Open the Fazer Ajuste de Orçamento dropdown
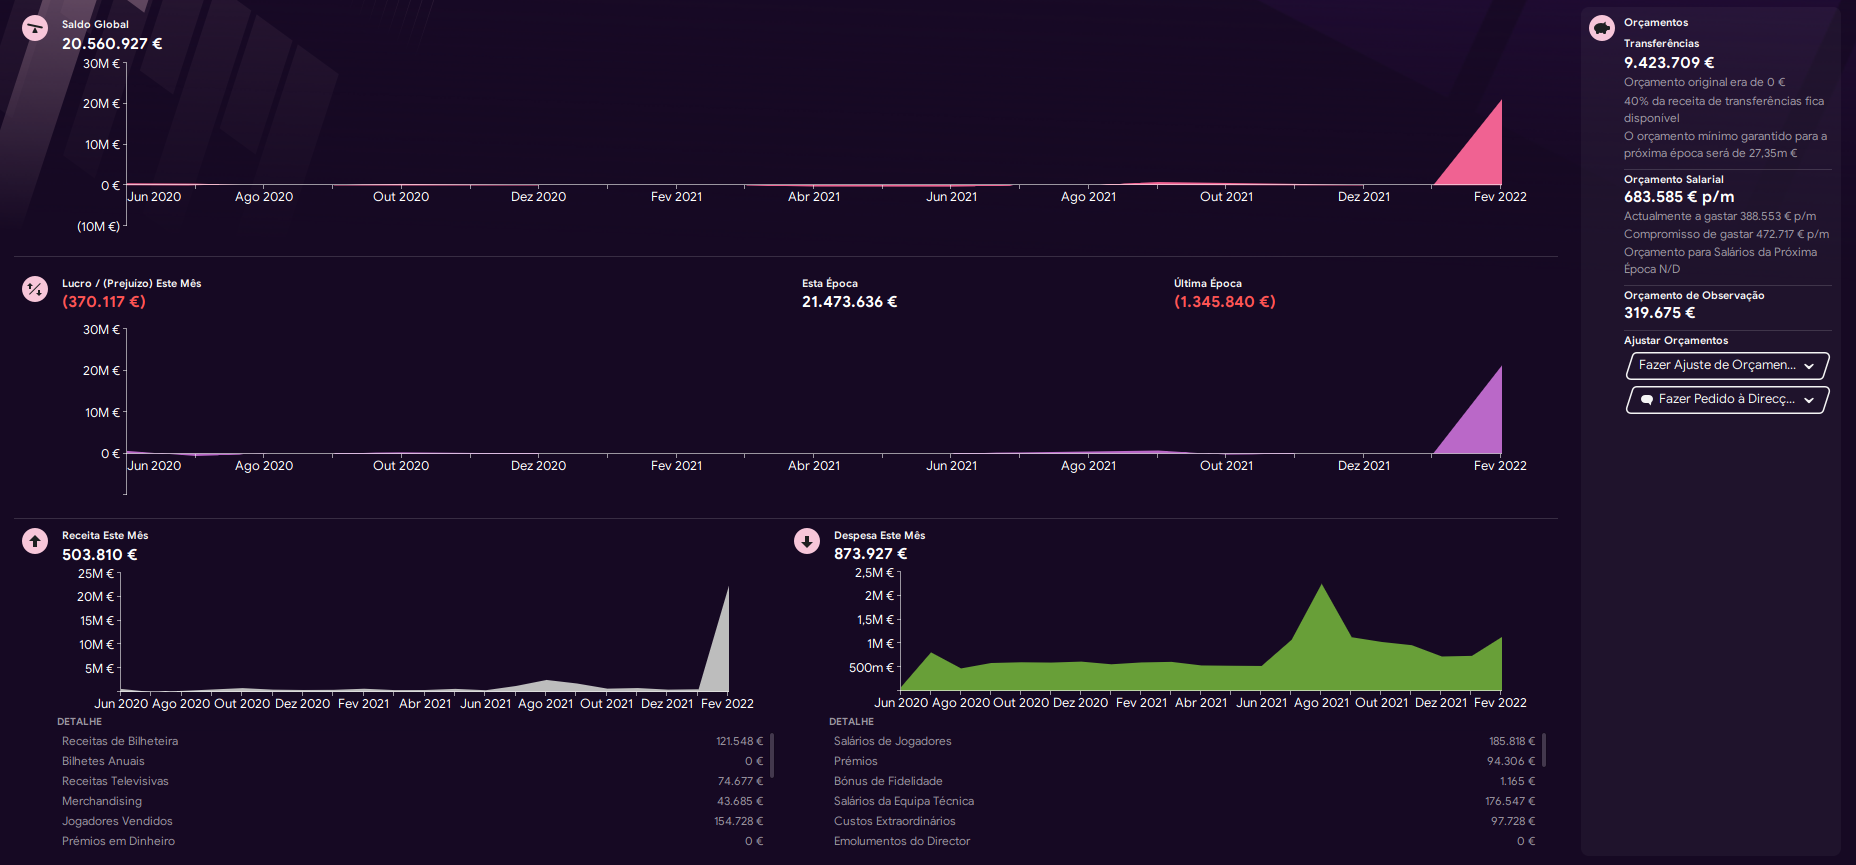The width and height of the screenshot is (1856, 865). click(1728, 365)
